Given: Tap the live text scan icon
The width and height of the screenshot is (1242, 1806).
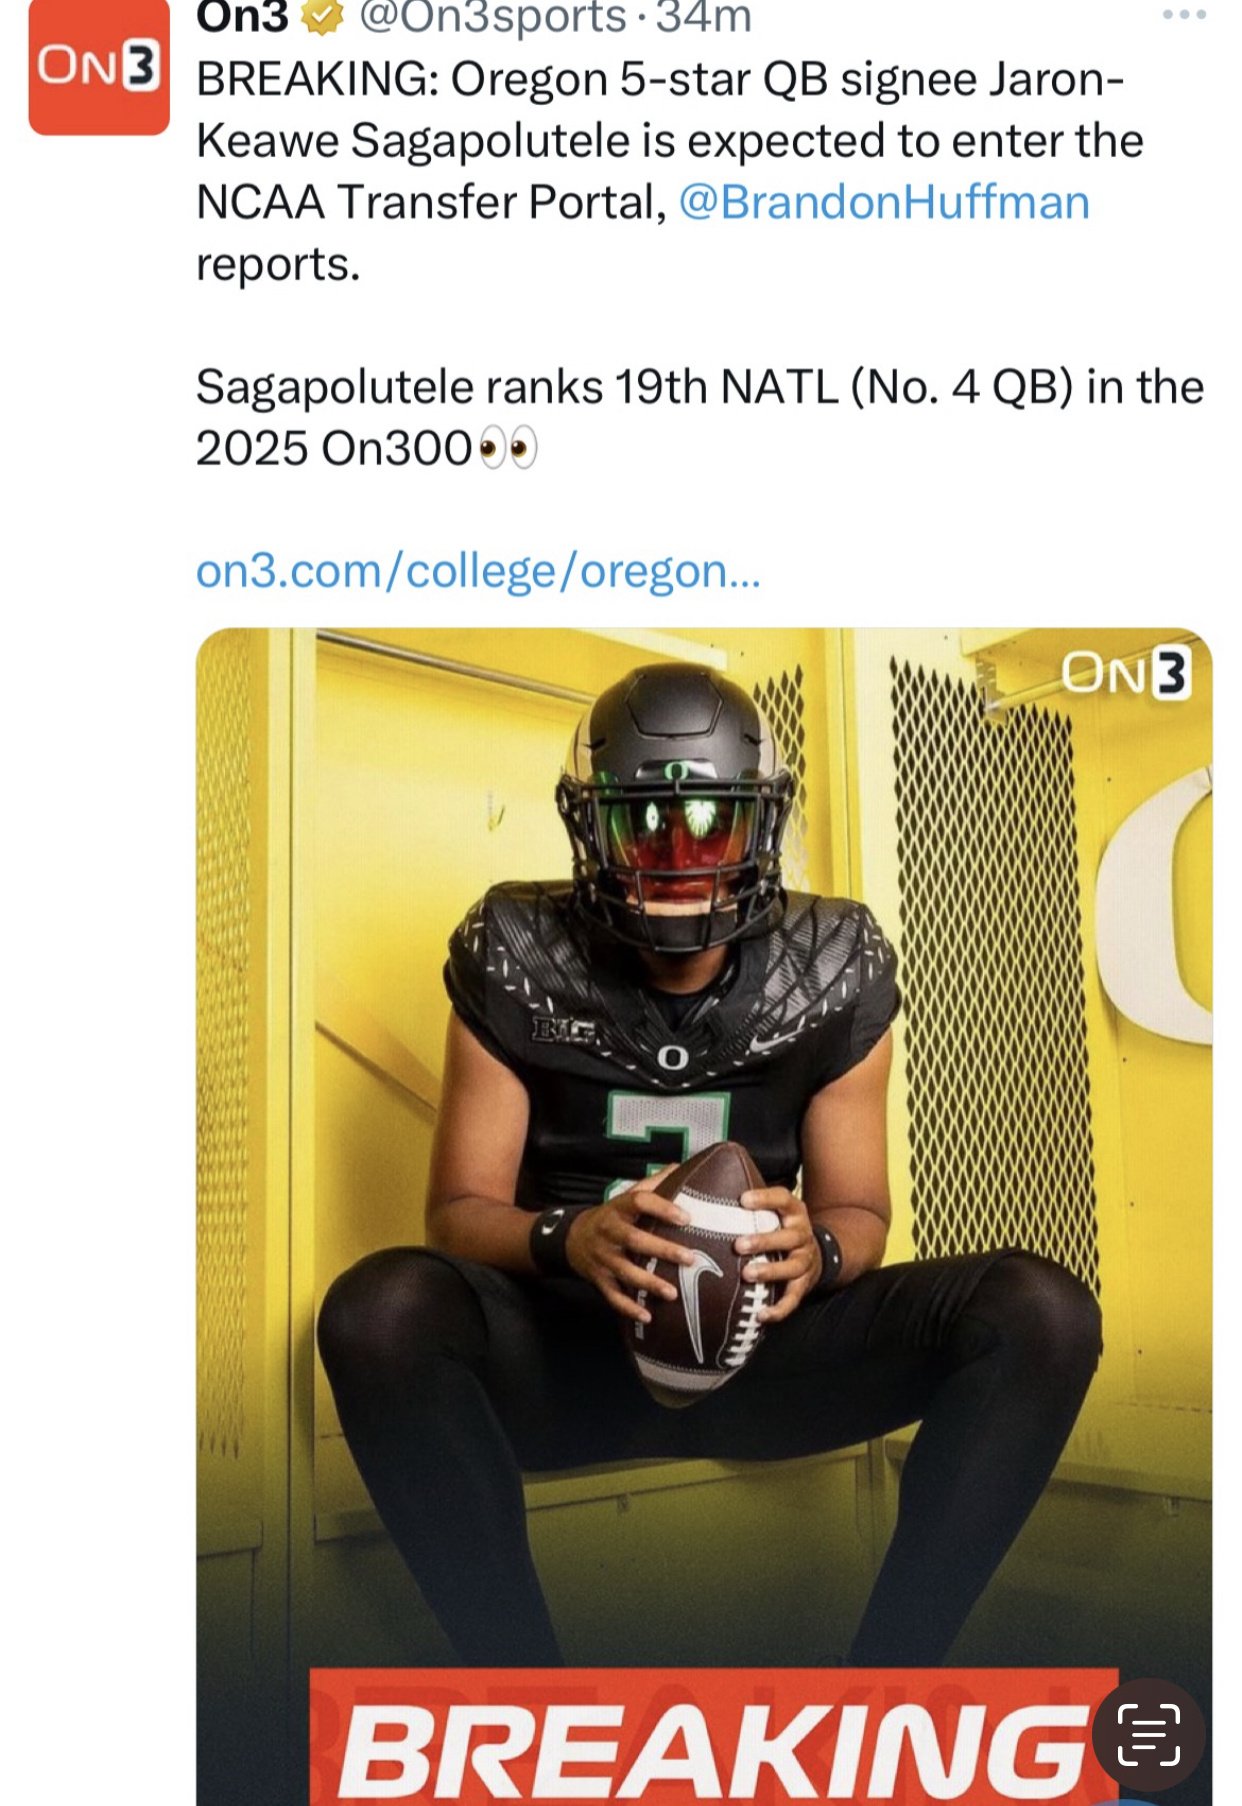Looking at the screenshot, I should pos(1148,1735).
